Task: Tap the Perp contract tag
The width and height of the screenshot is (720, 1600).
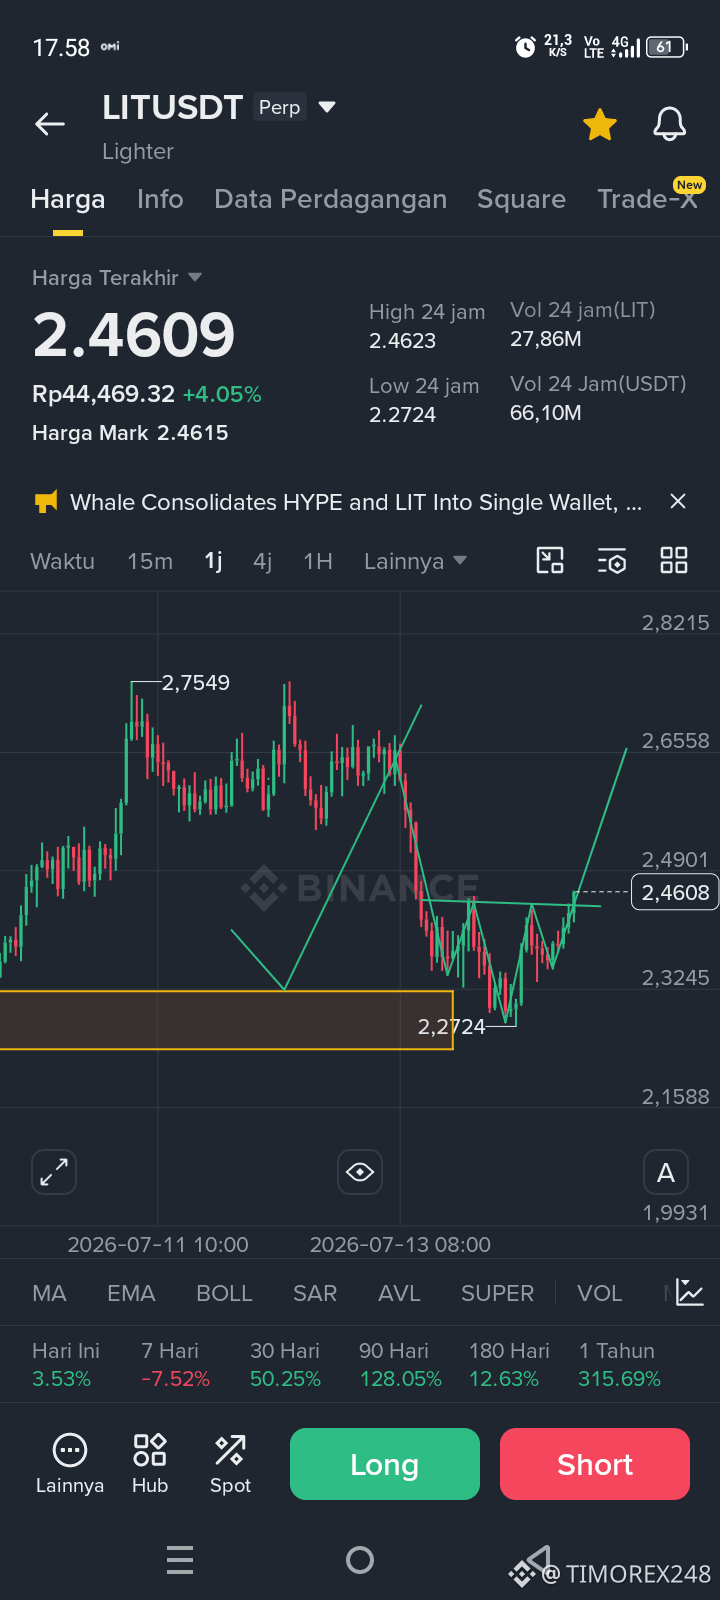Action: coord(279,107)
